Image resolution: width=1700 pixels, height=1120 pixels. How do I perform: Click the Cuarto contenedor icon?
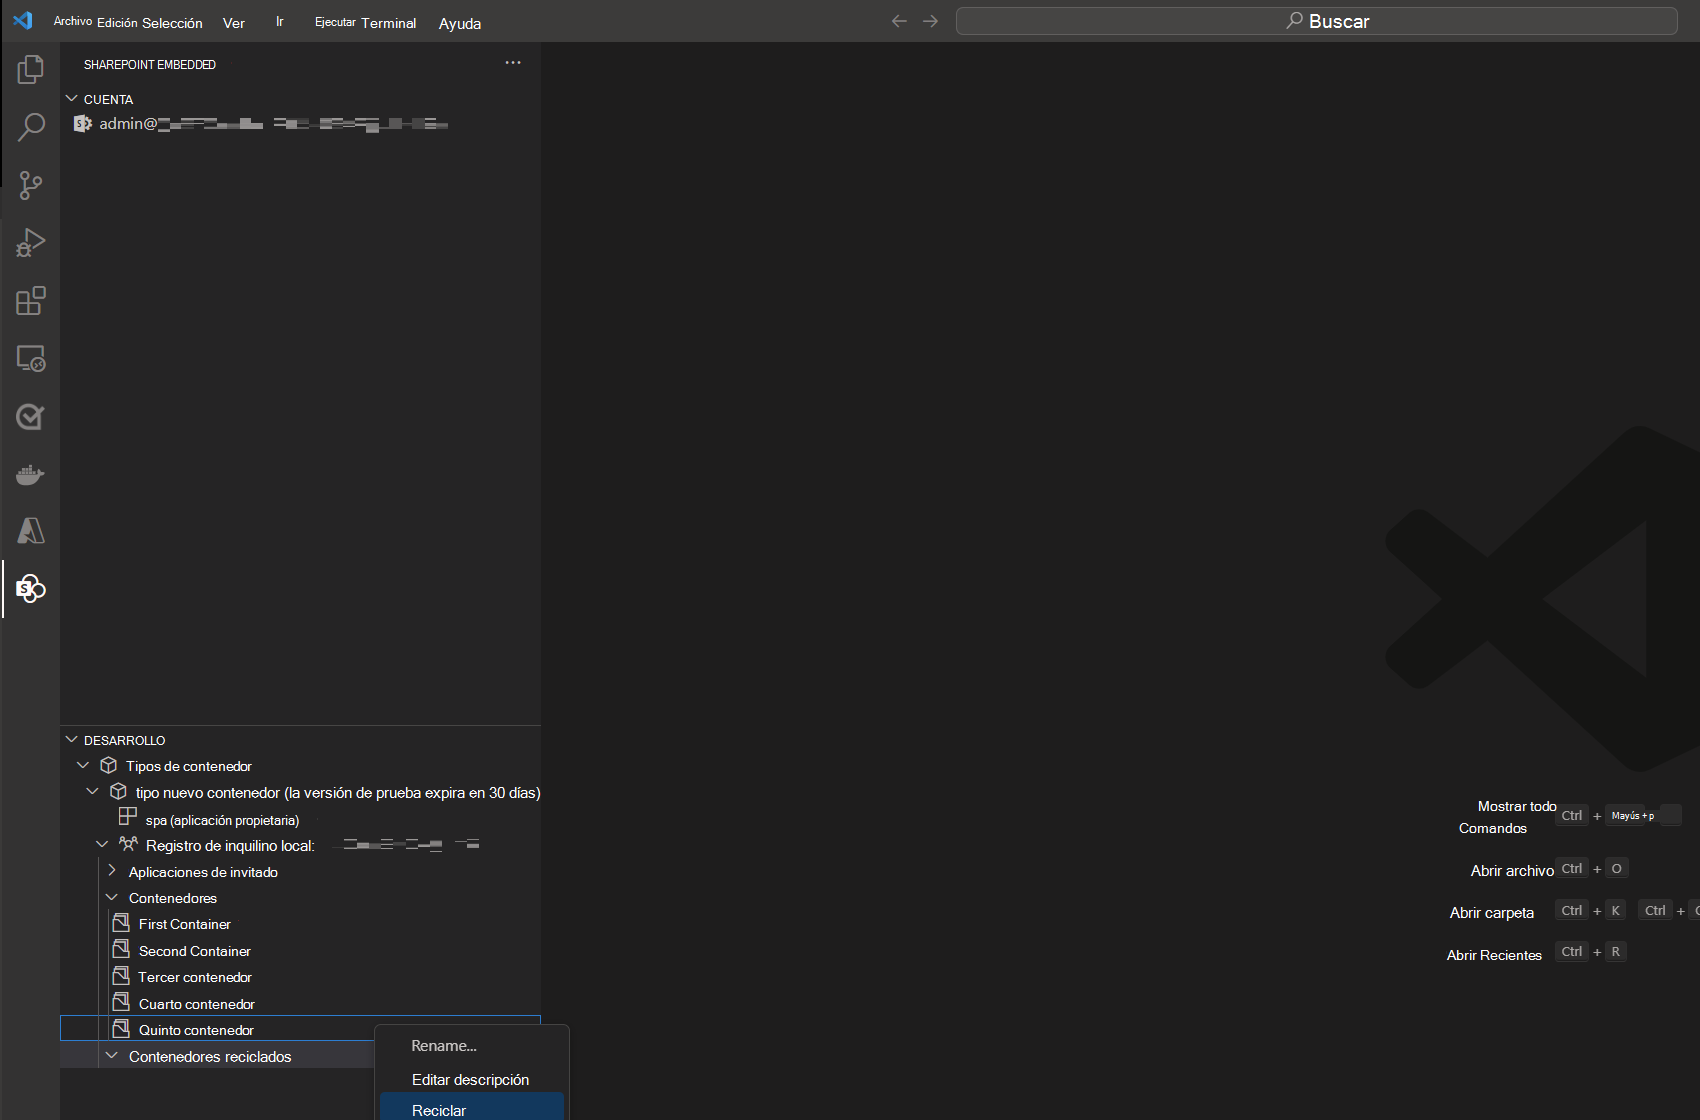click(x=121, y=1001)
